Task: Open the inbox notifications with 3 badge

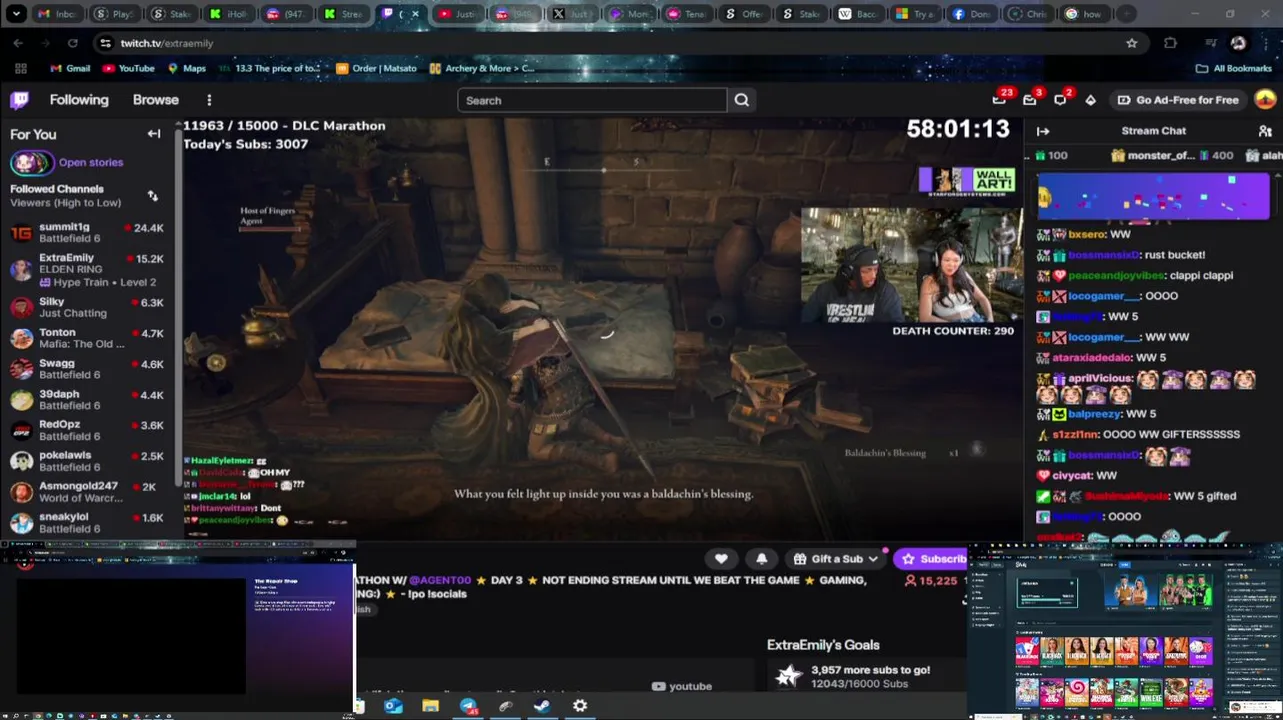Action: (x=1029, y=99)
